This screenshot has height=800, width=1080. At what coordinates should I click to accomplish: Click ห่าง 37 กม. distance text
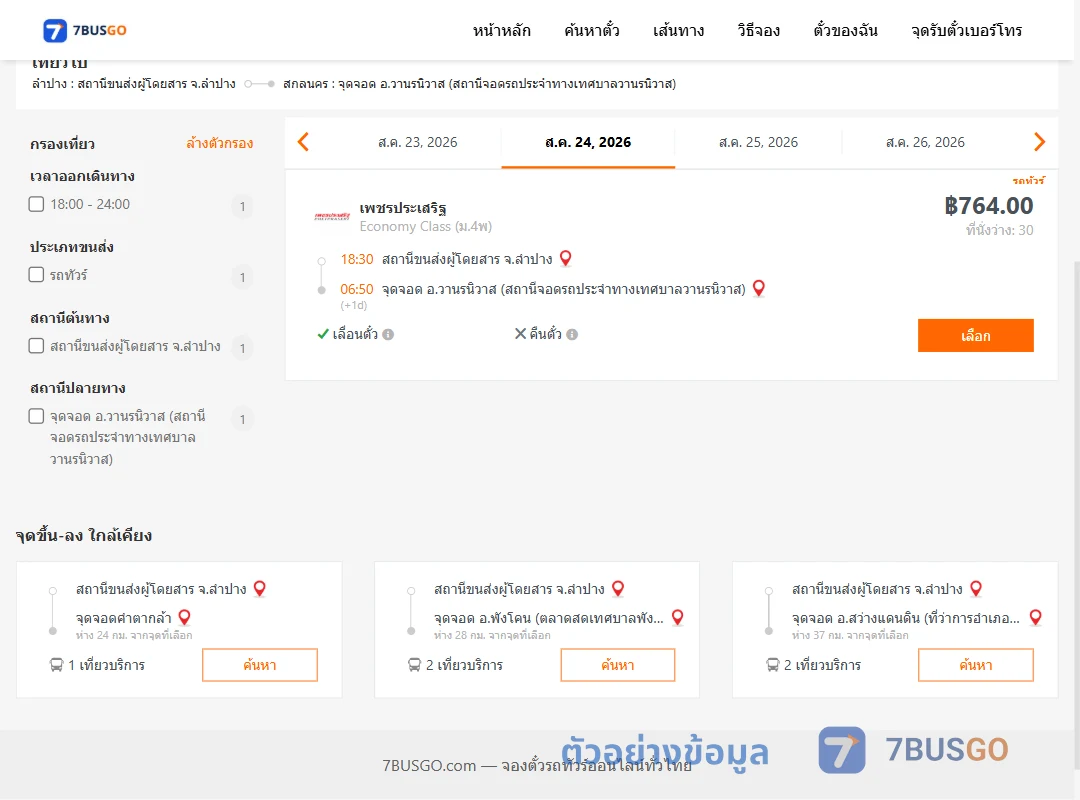tap(850, 635)
